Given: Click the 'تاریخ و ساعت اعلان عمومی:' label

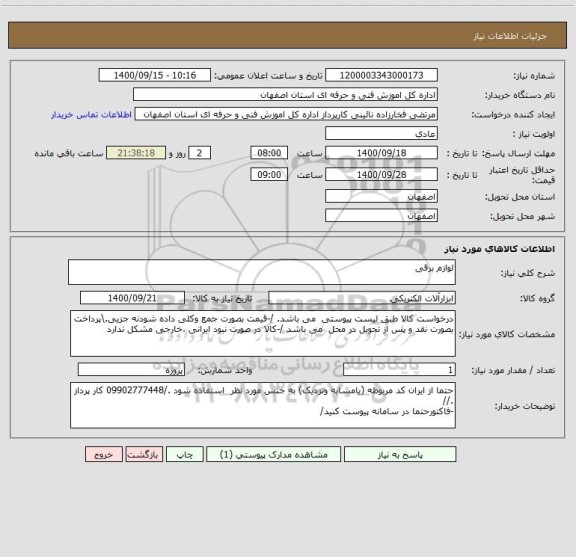Looking at the screenshot, I should coord(268,76).
